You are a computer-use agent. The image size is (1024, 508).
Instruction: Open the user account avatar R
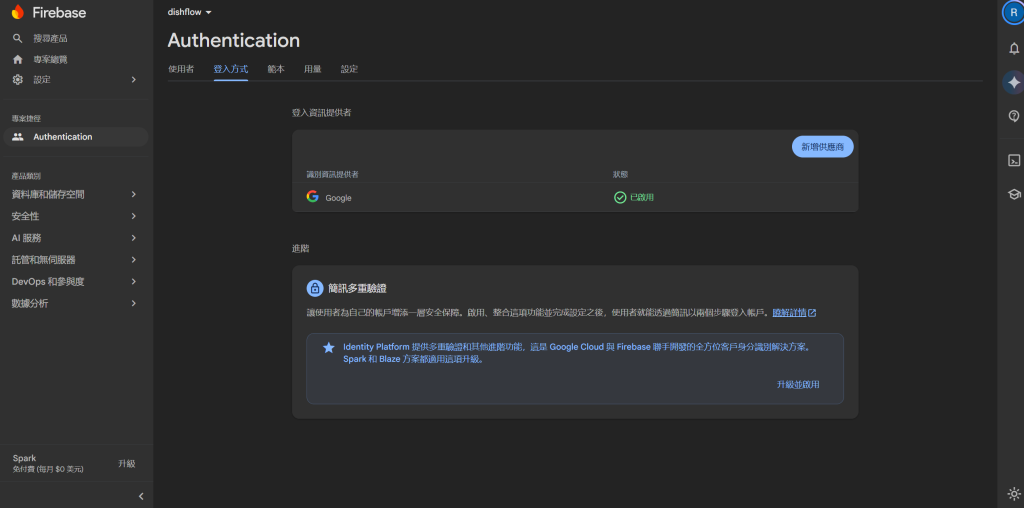[x=1014, y=13]
